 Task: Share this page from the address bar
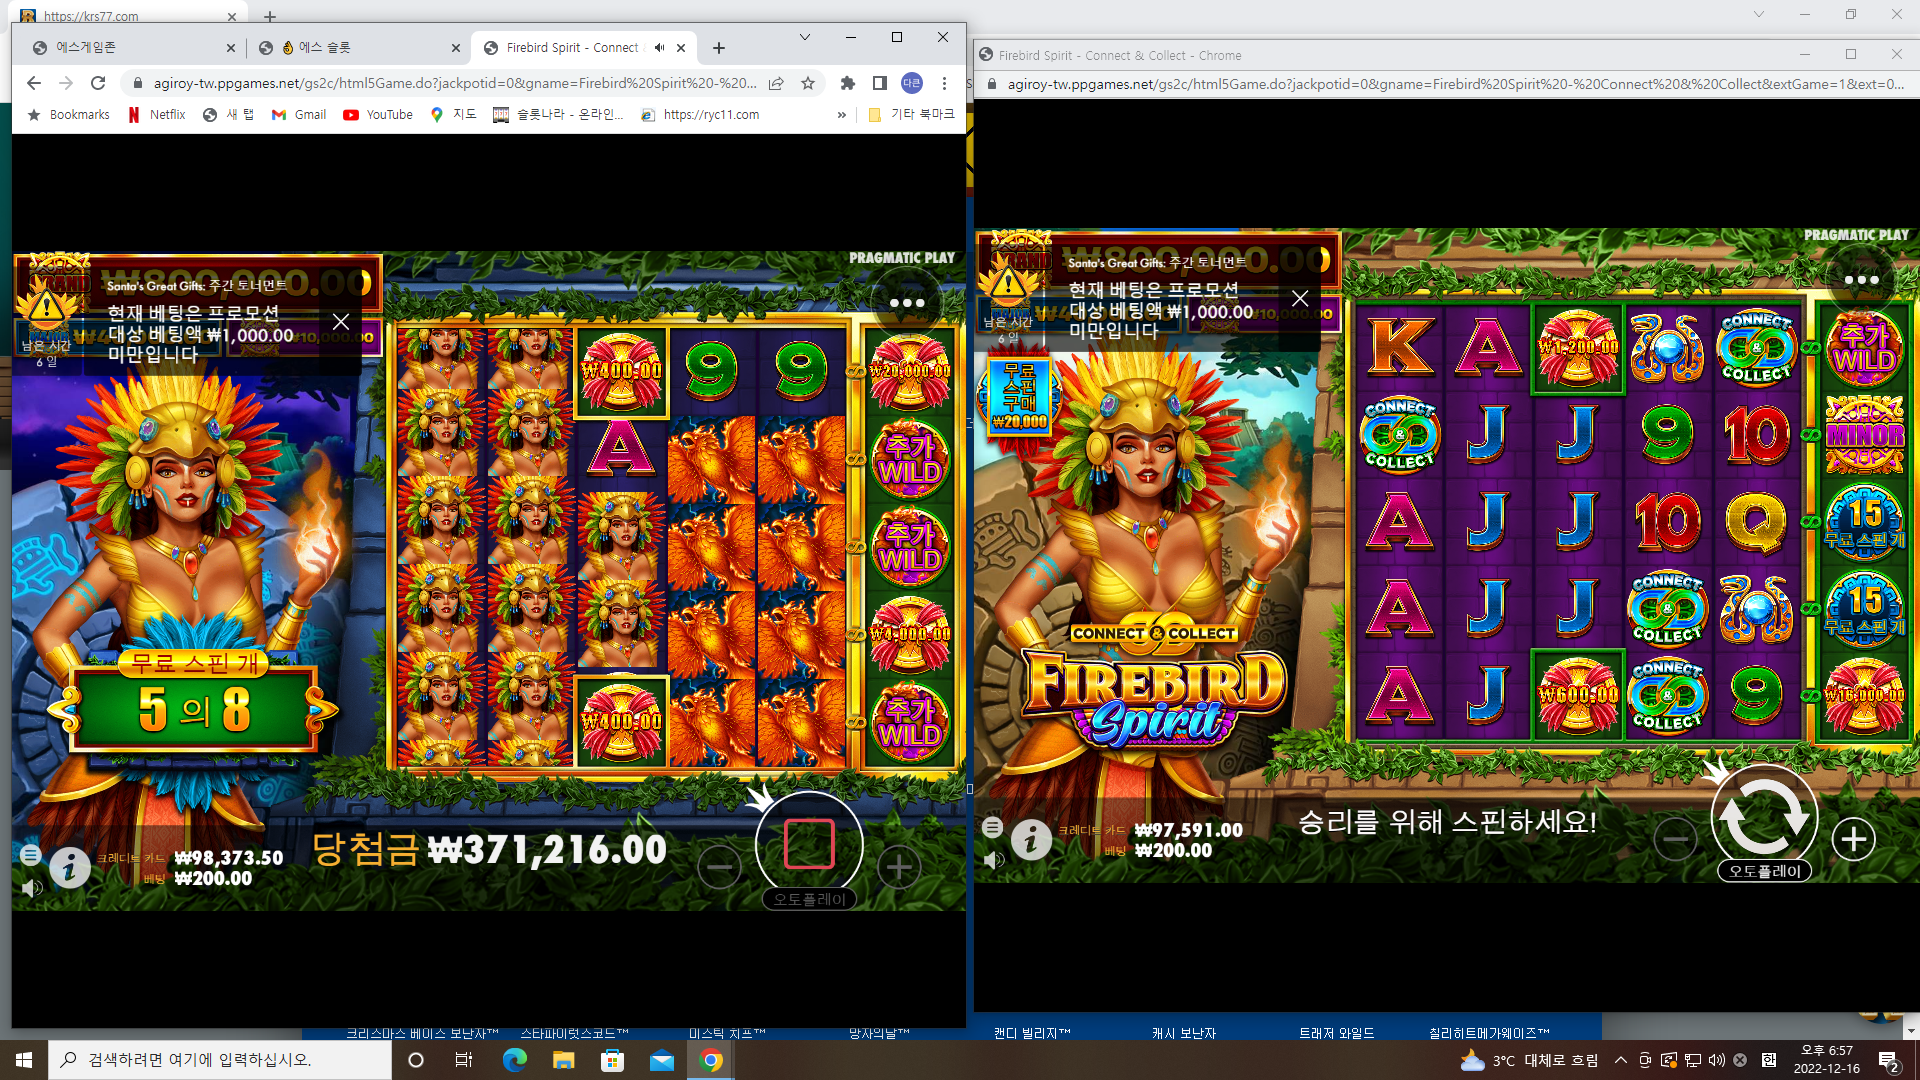pyautogui.click(x=776, y=83)
